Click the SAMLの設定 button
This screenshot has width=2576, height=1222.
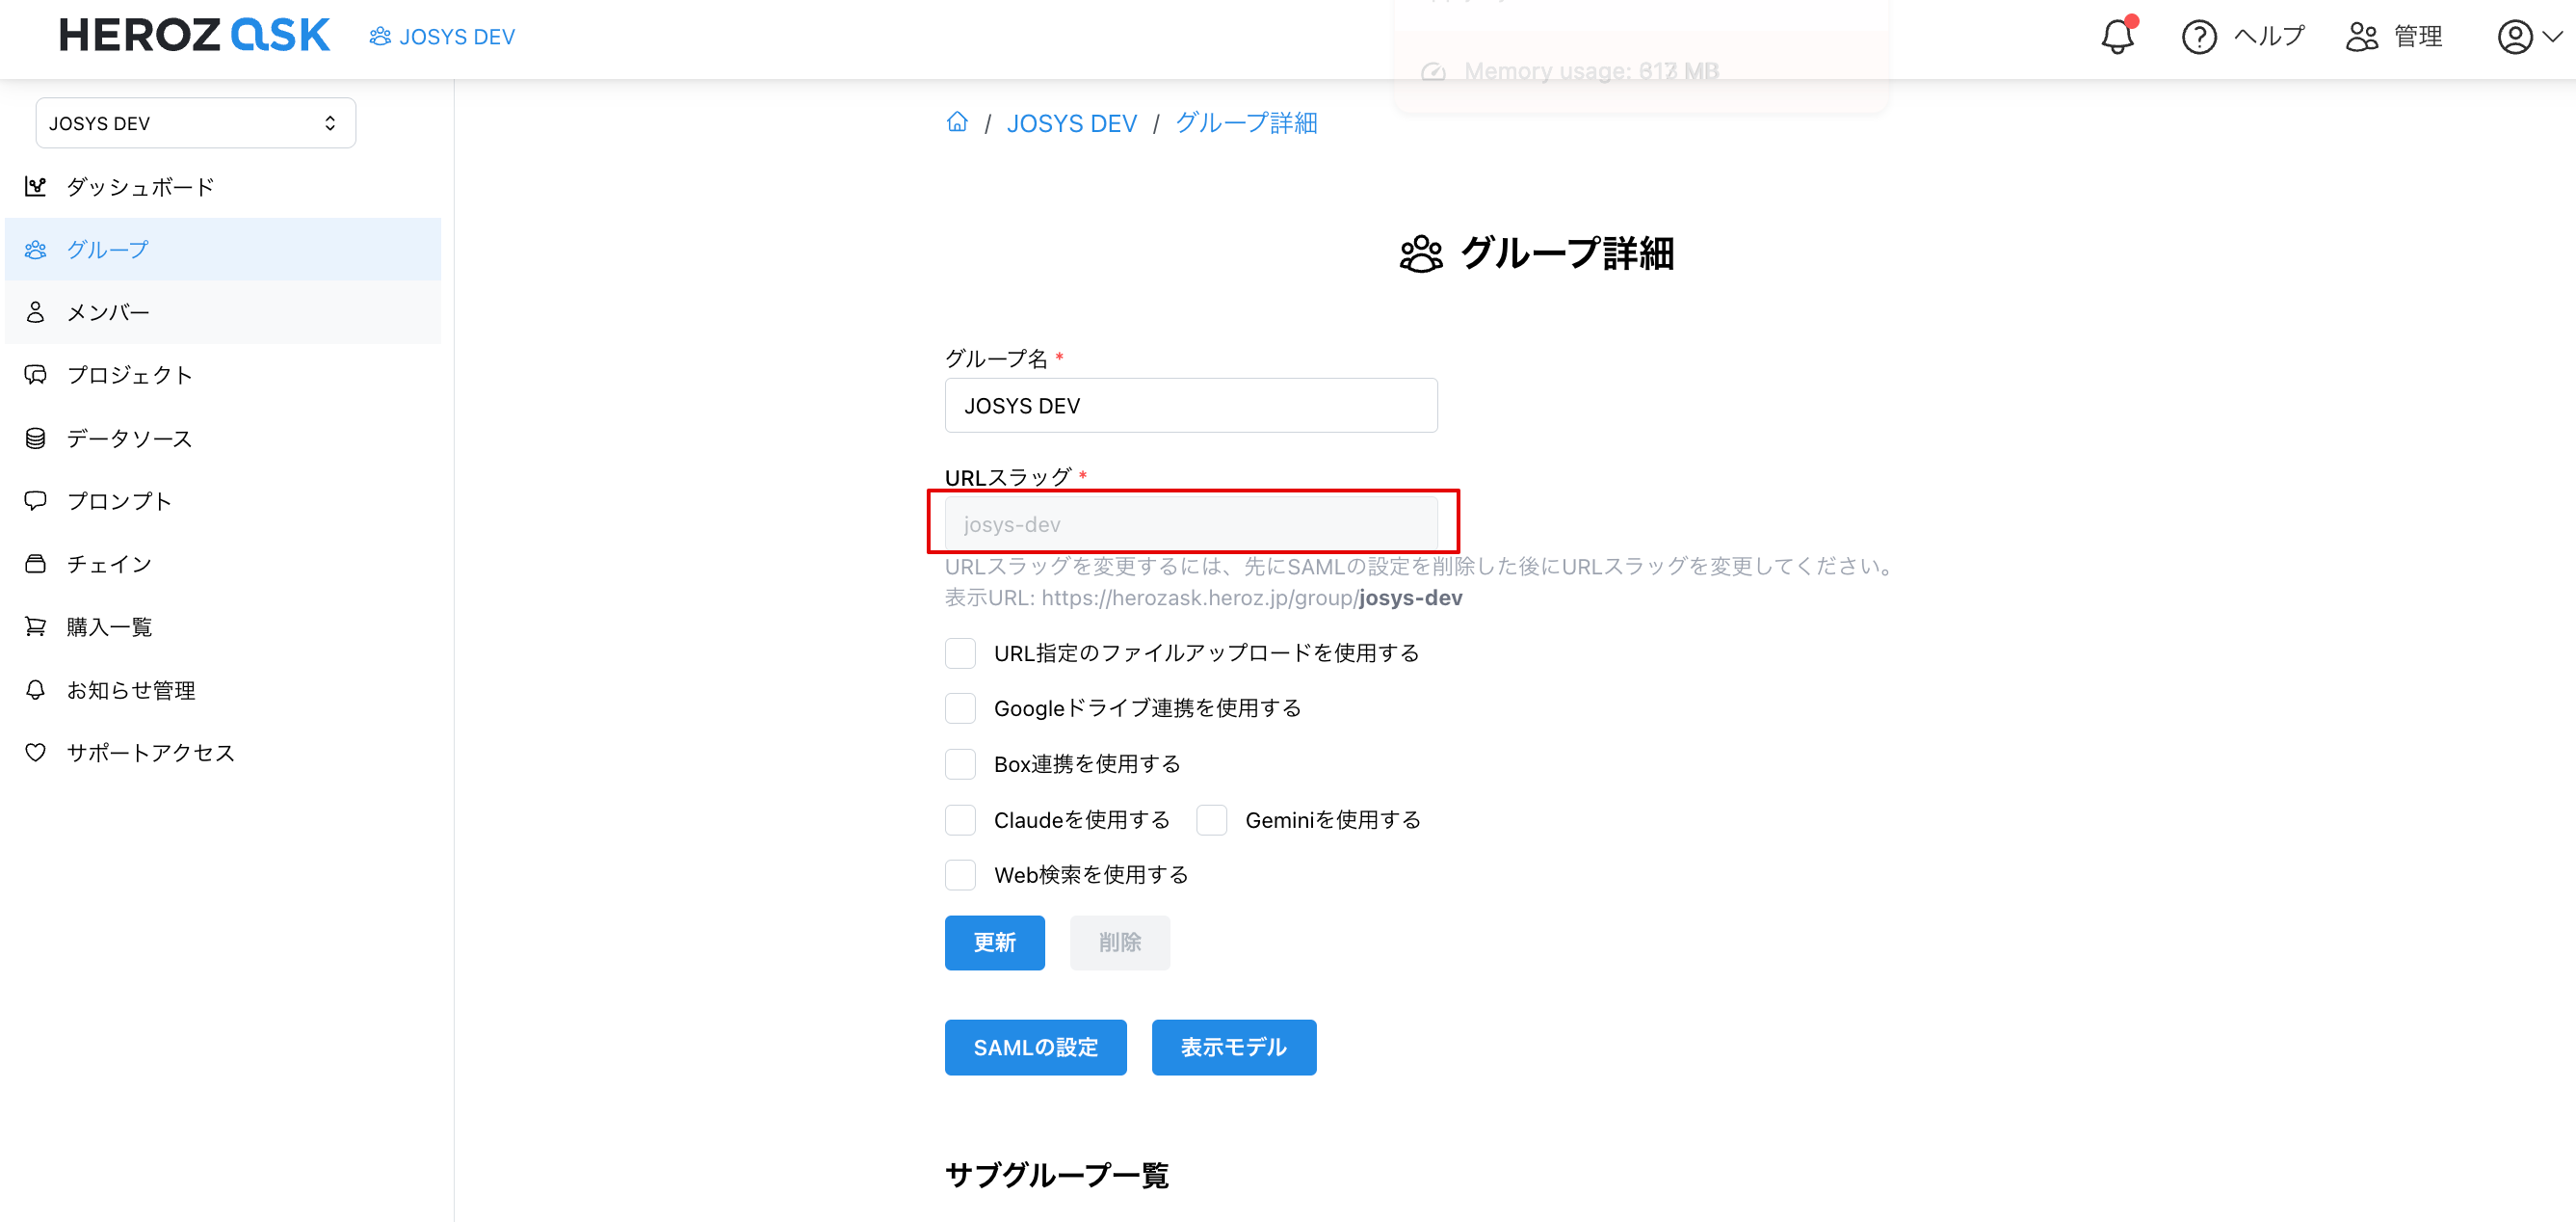1035,1047
